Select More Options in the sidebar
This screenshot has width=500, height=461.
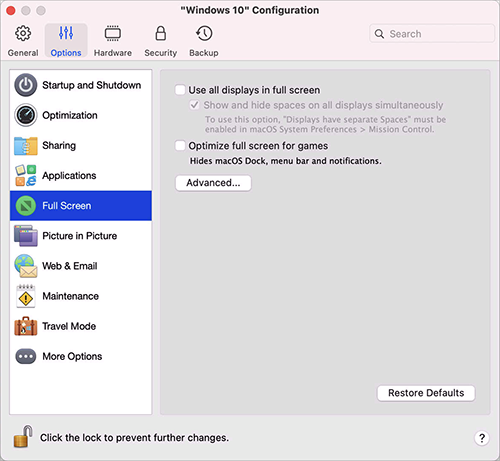(x=81, y=356)
